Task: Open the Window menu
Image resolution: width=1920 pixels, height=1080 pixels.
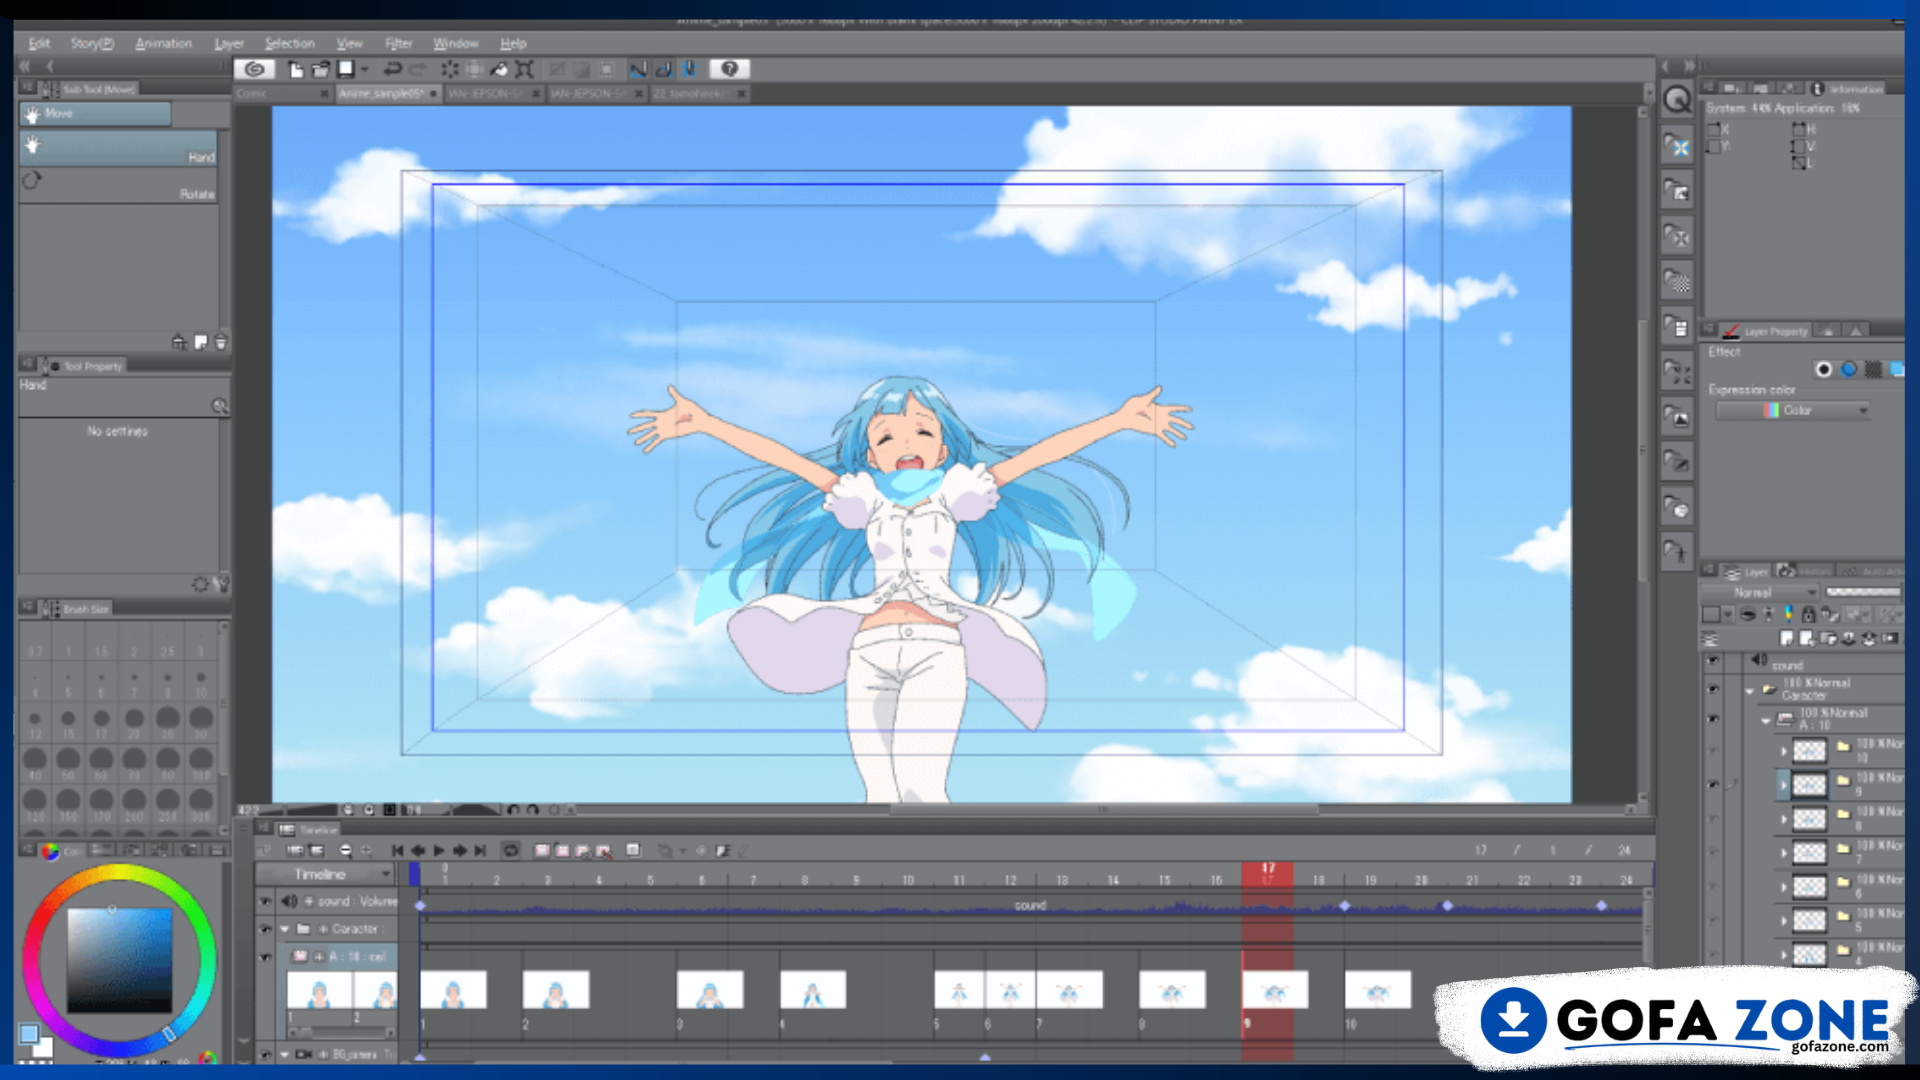Action: (455, 43)
